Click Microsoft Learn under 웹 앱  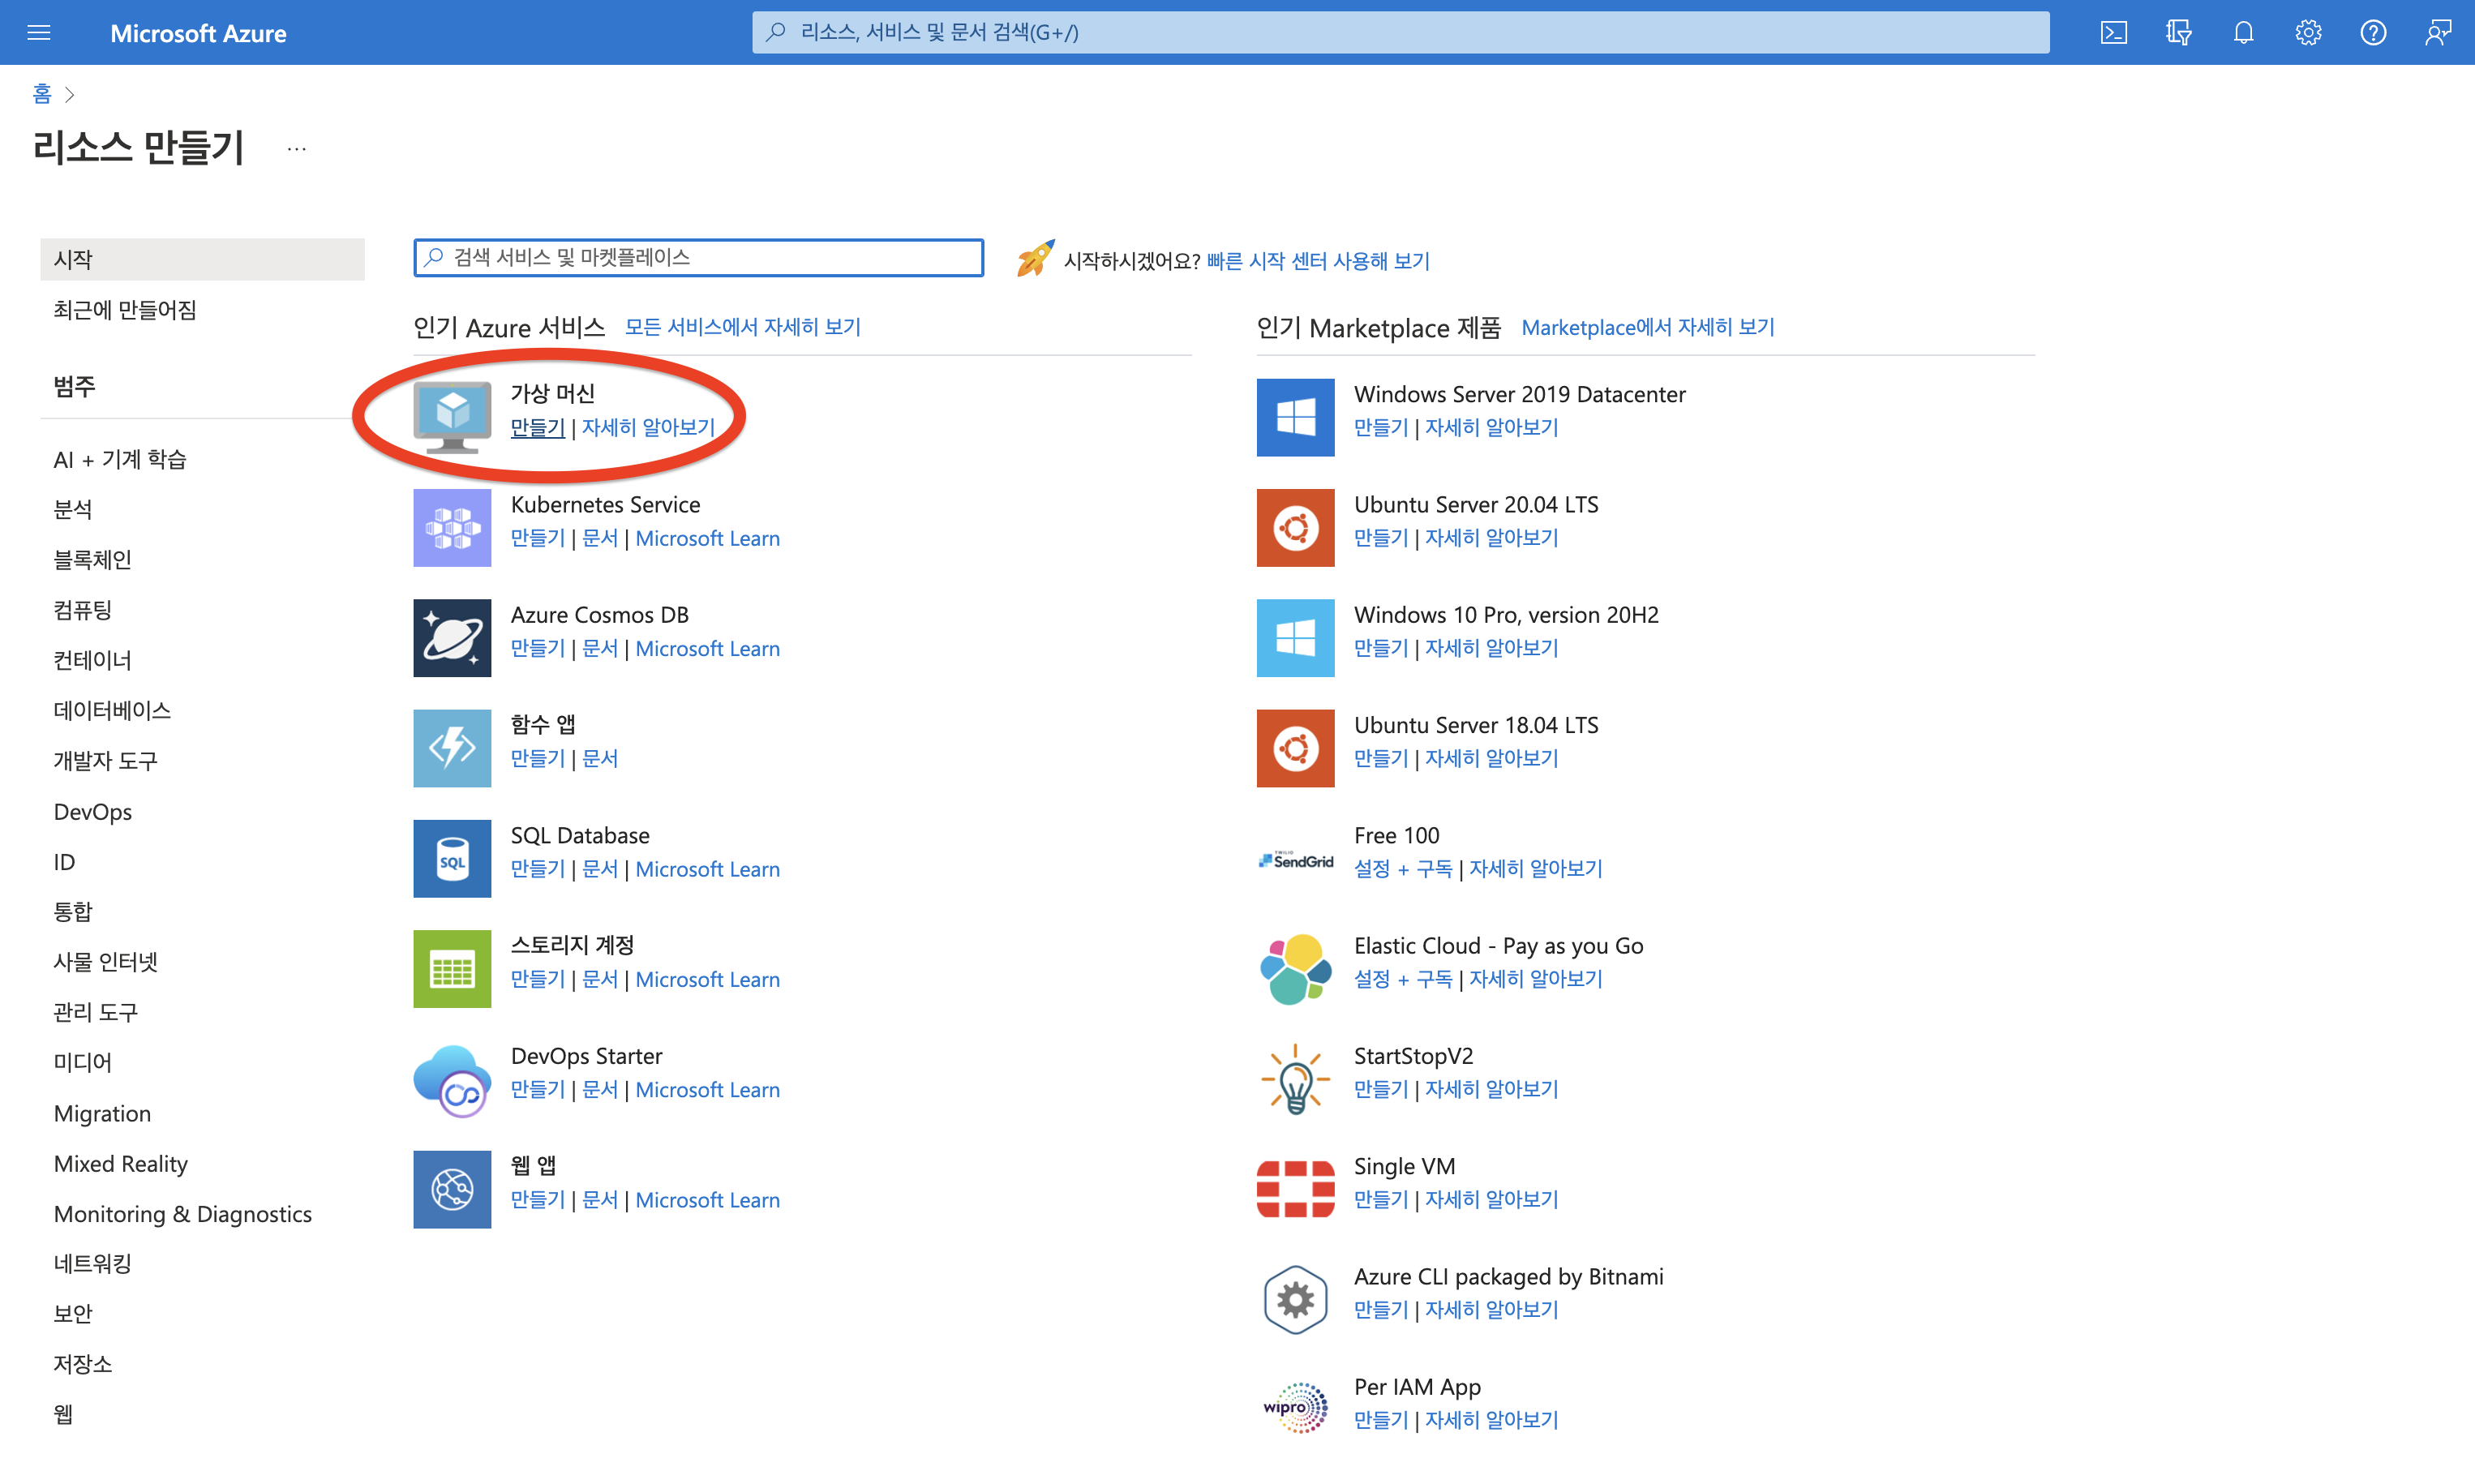pyautogui.click(x=707, y=1200)
